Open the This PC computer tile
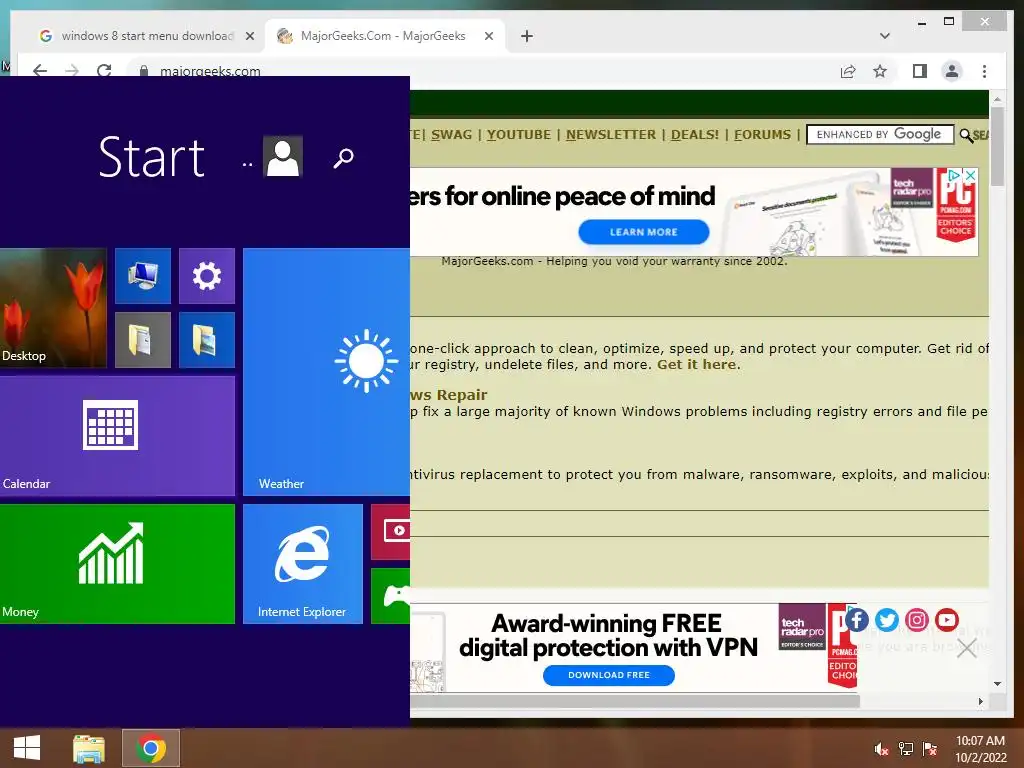Image resolution: width=1024 pixels, height=768 pixels. point(143,276)
